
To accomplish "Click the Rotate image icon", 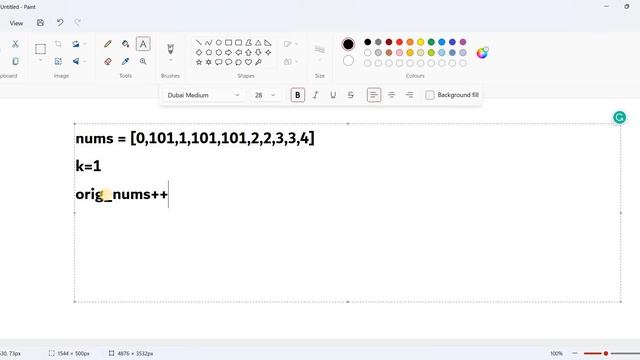I will click(76, 44).
